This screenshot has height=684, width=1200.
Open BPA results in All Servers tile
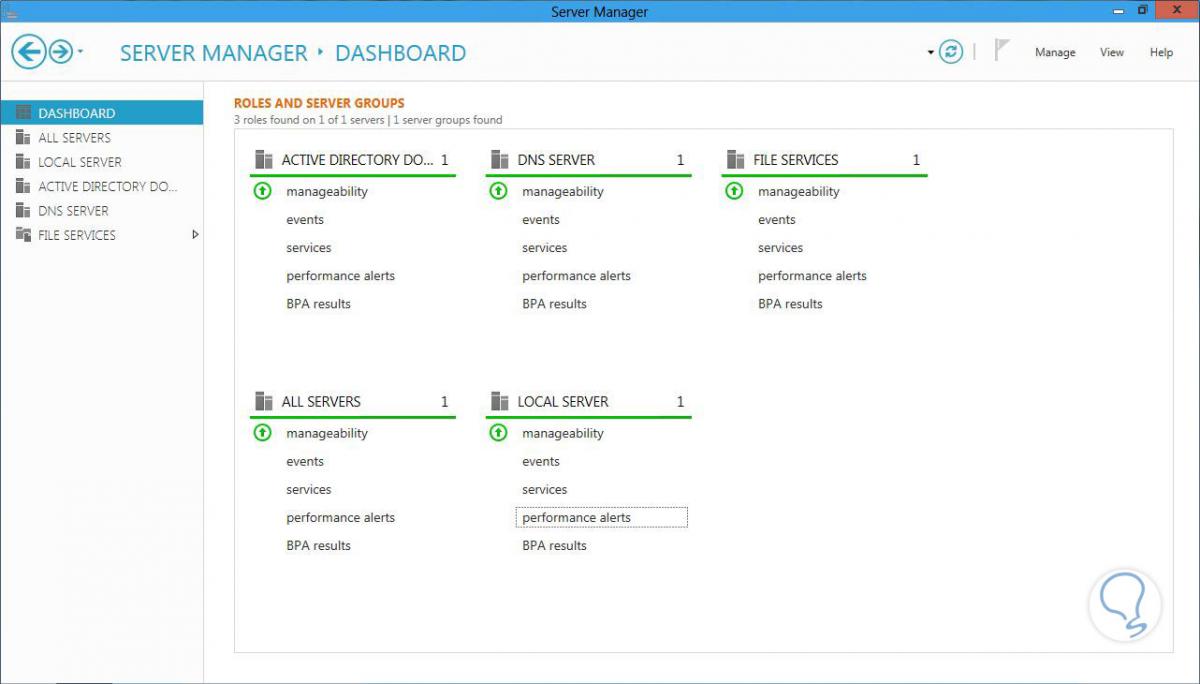coord(318,546)
